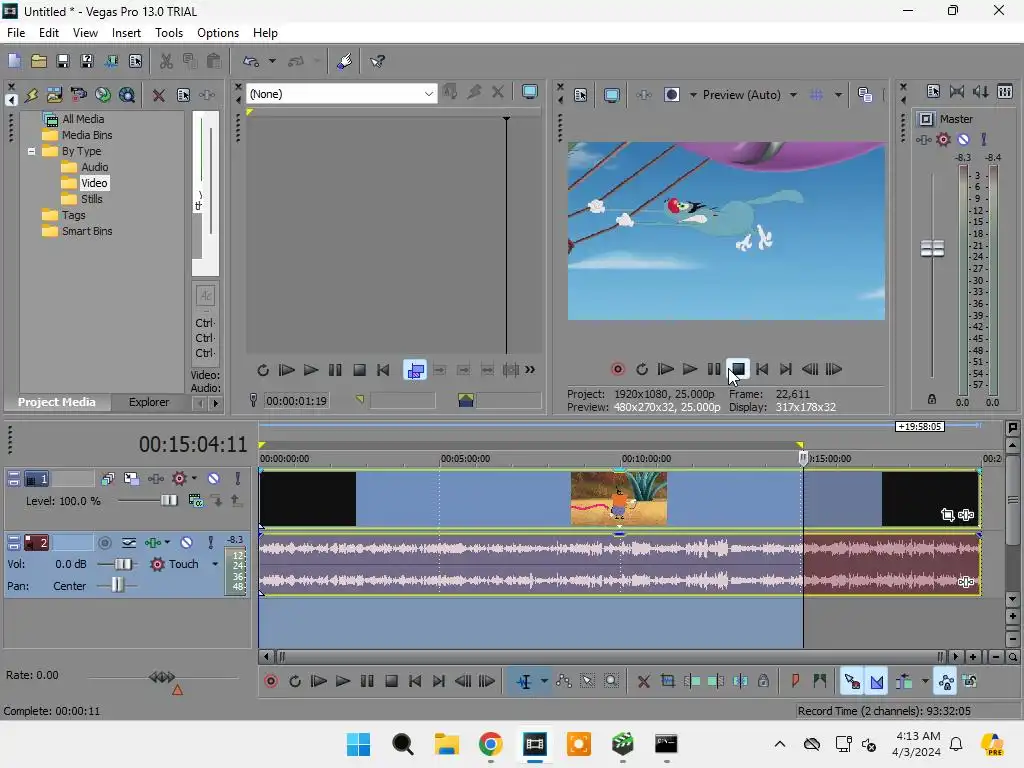Image resolution: width=1024 pixels, height=768 pixels.
Task: Click the Undo arrow icon
Action: pos(251,61)
